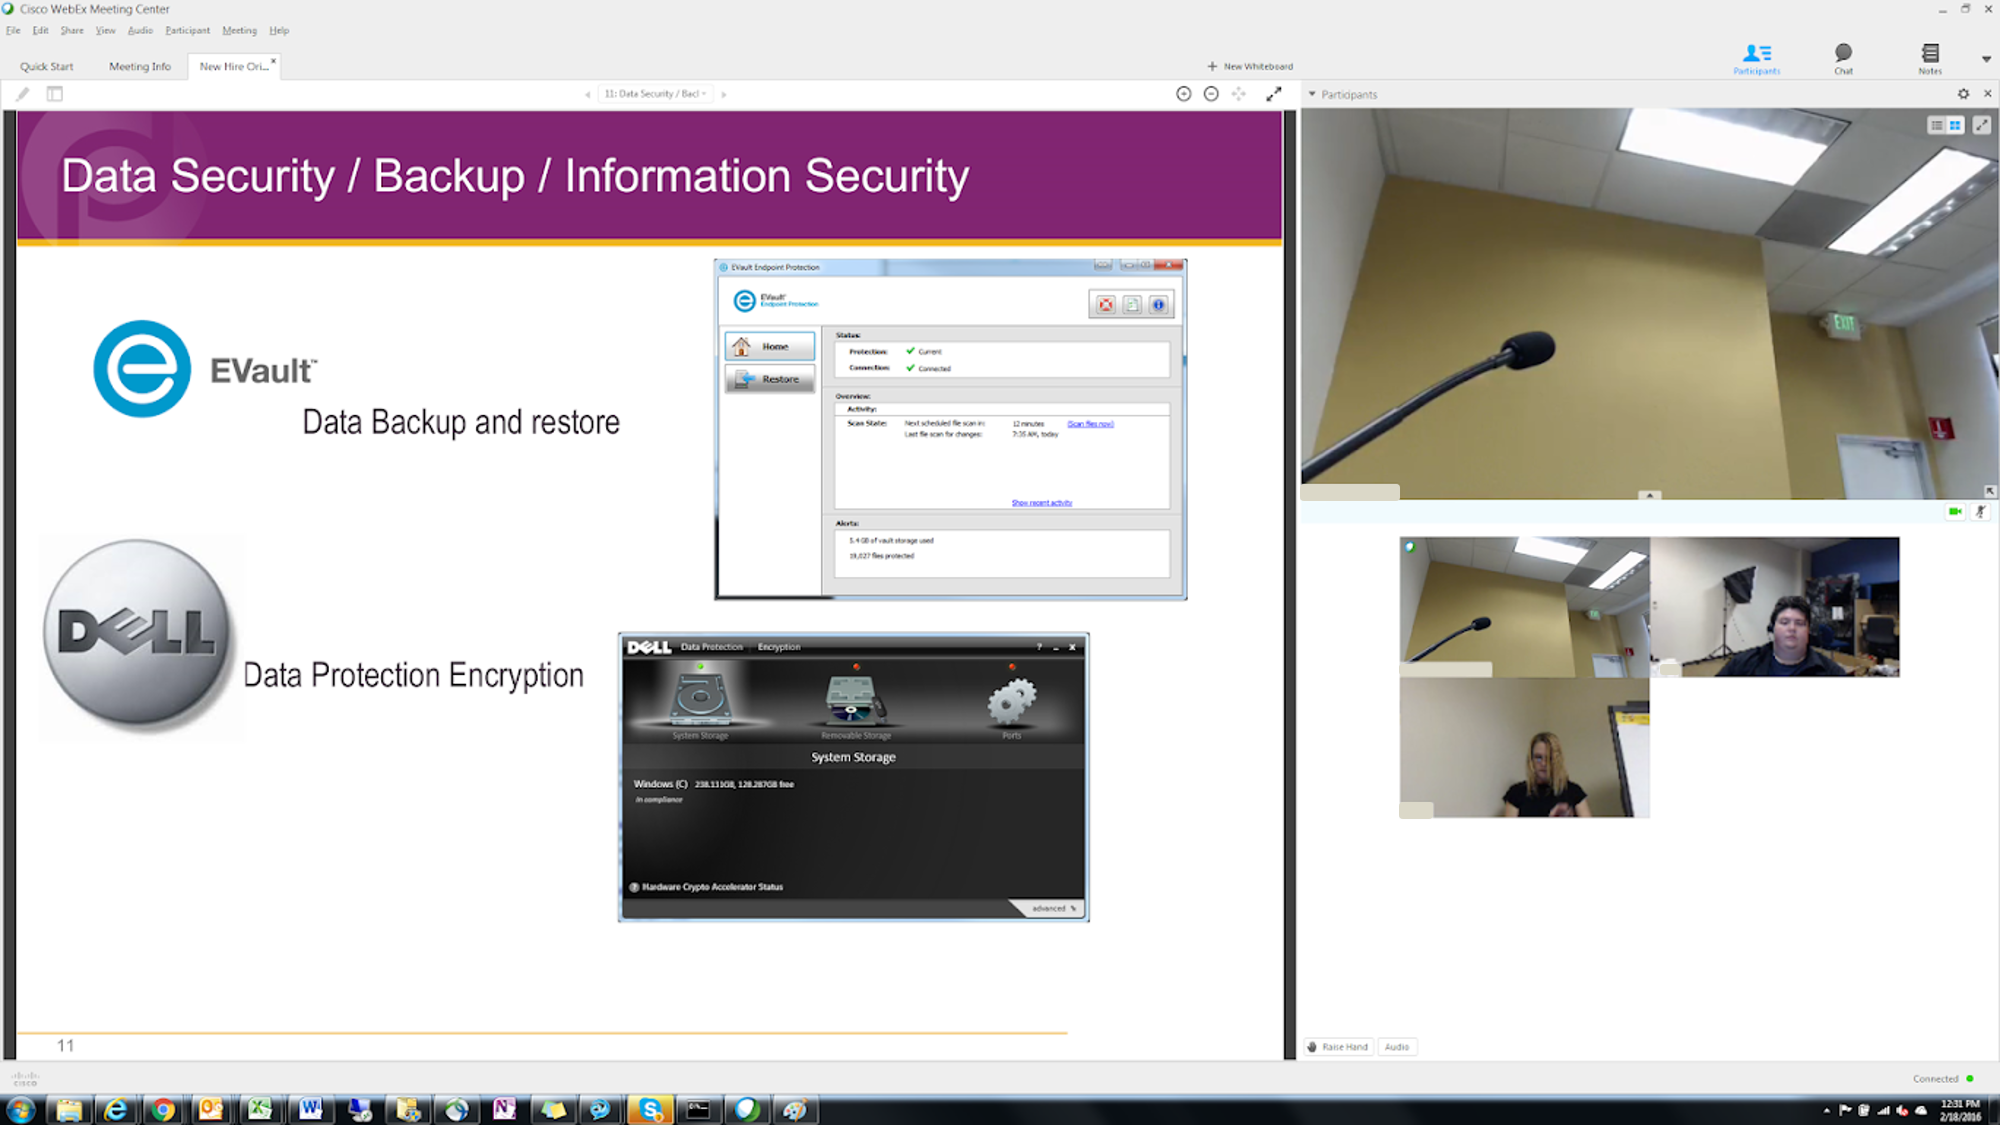The width and height of the screenshot is (2000, 1125).
Task: Toggle the slide thumbnail panel icon
Action: click(x=55, y=94)
